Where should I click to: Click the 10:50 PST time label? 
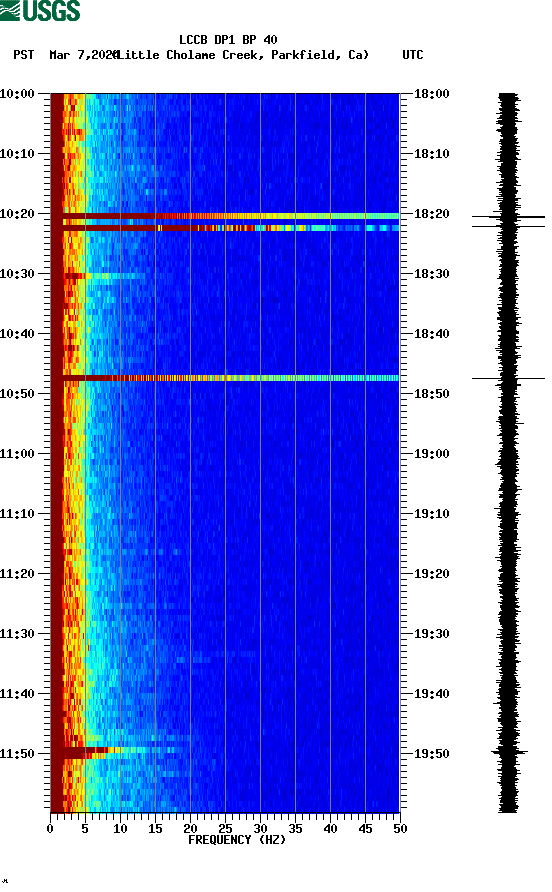17,394
